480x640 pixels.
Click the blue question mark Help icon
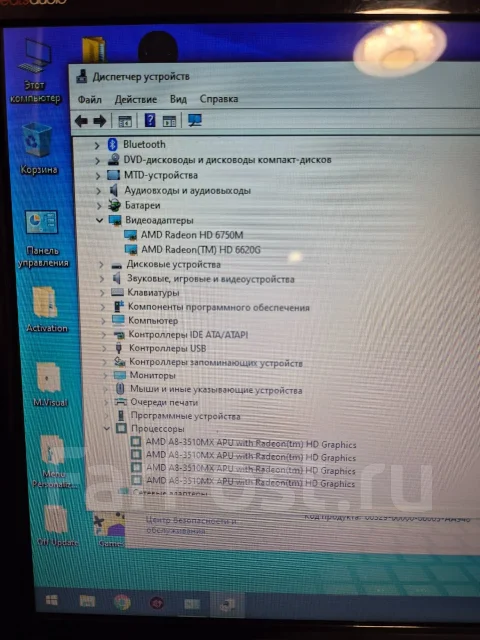coord(150,120)
